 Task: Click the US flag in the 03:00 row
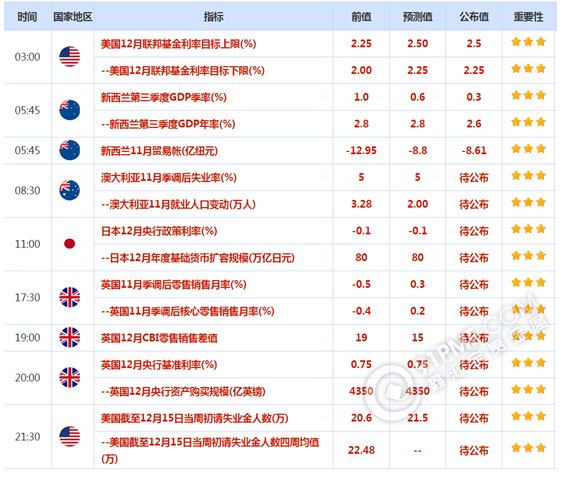tap(69, 57)
